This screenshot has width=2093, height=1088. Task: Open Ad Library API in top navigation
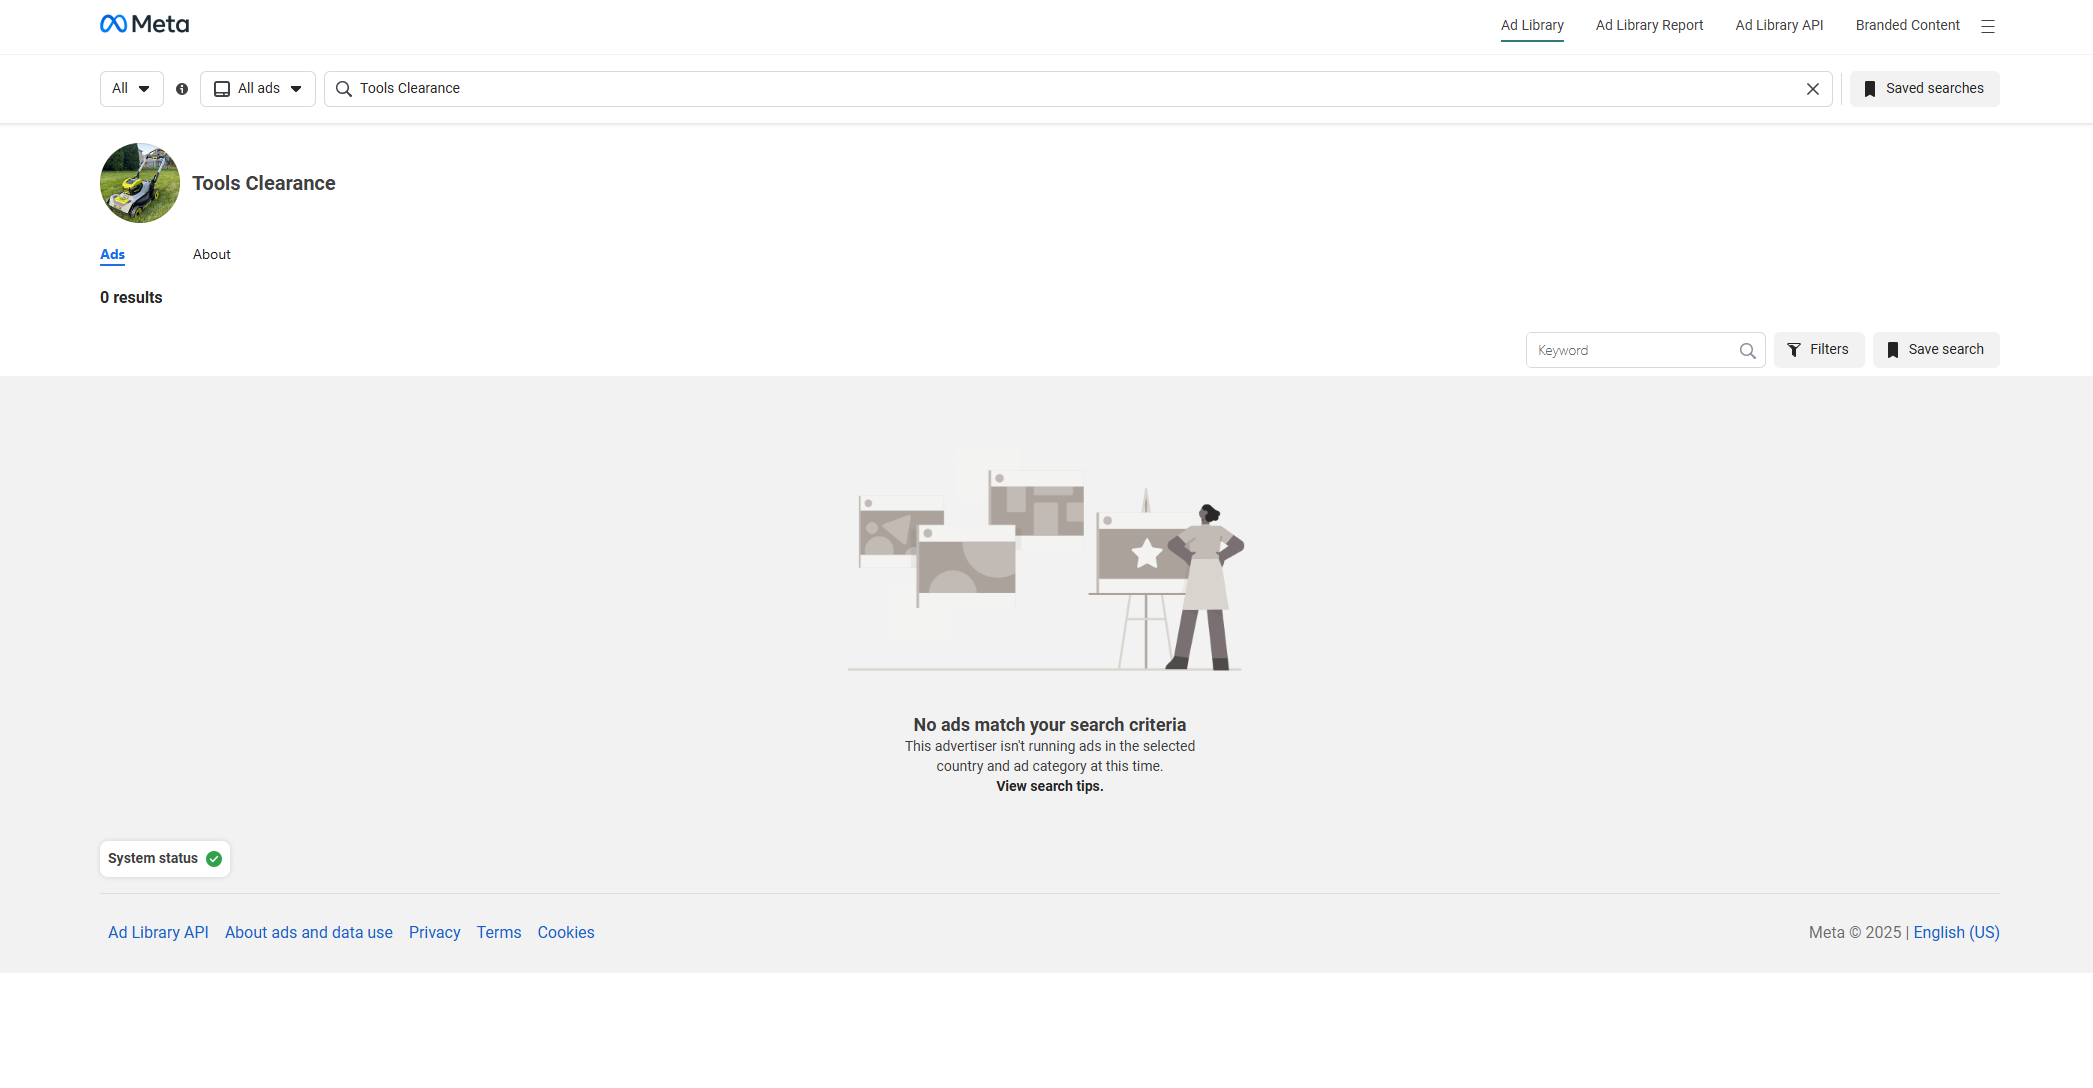pyautogui.click(x=1779, y=25)
